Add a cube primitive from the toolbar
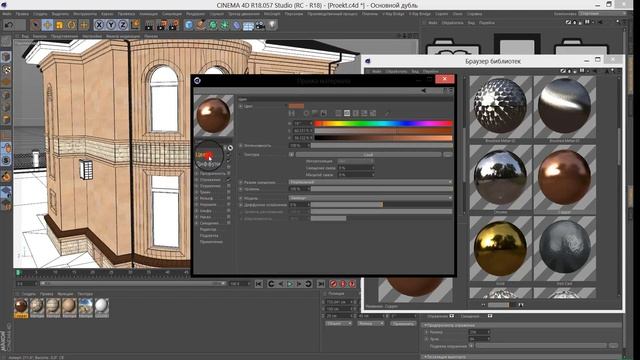The width and height of the screenshot is (640, 360). click(189, 25)
